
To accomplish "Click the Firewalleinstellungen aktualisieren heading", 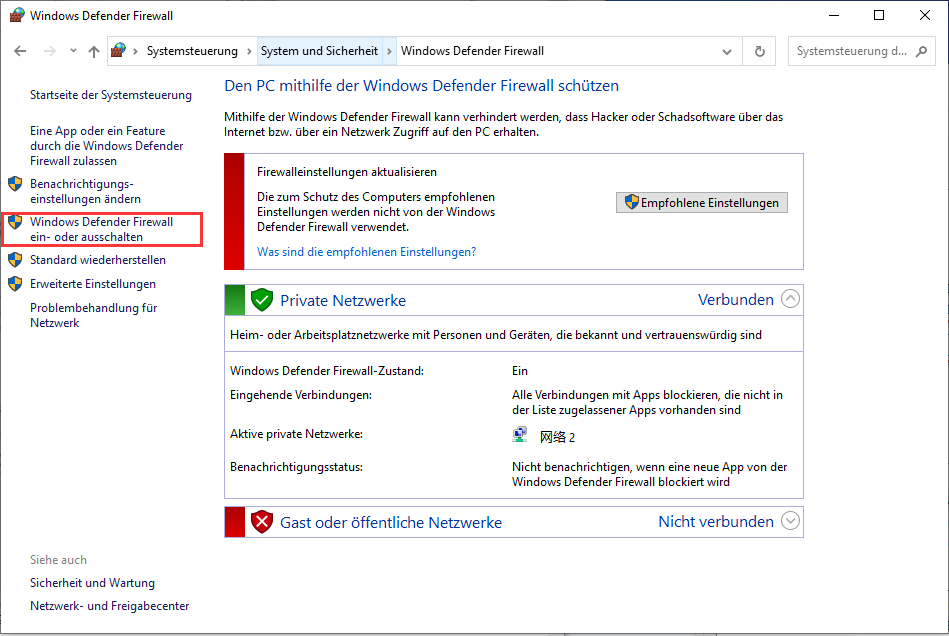I will [x=347, y=172].
